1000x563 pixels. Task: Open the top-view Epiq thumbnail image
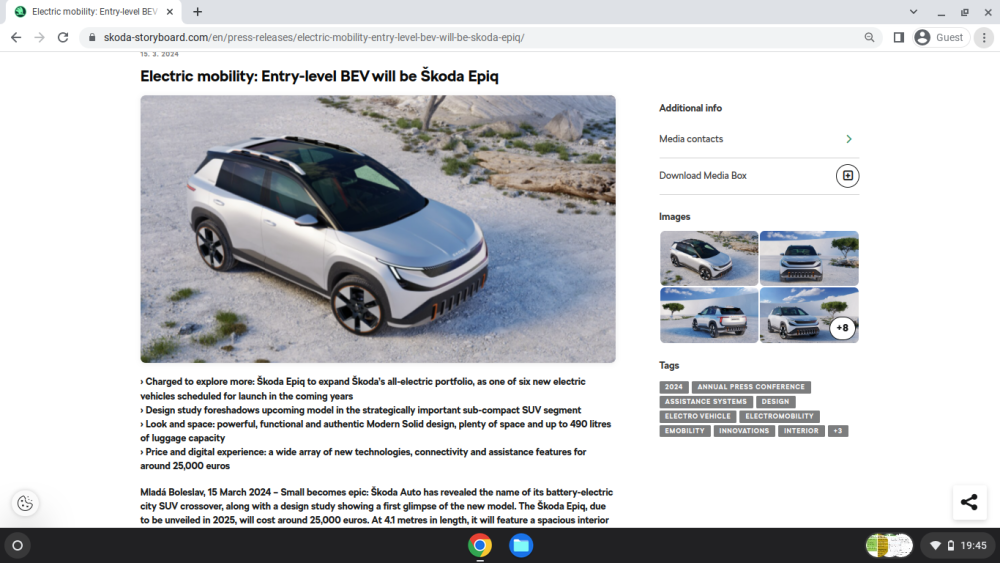(709, 258)
